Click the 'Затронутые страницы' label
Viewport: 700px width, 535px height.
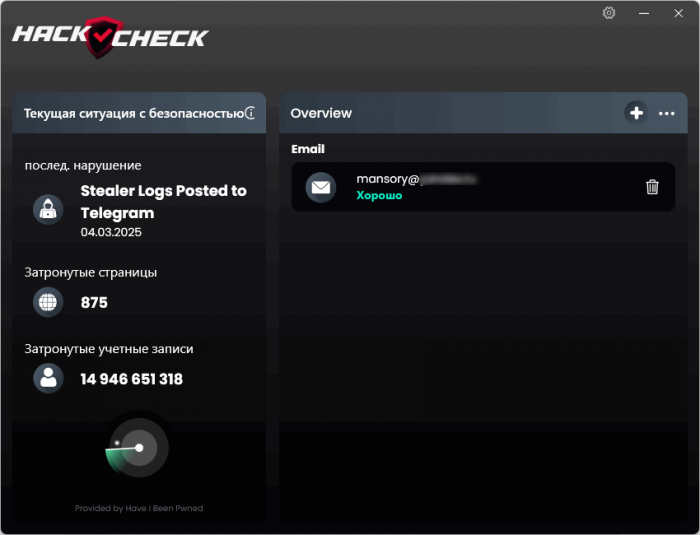(x=91, y=272)
